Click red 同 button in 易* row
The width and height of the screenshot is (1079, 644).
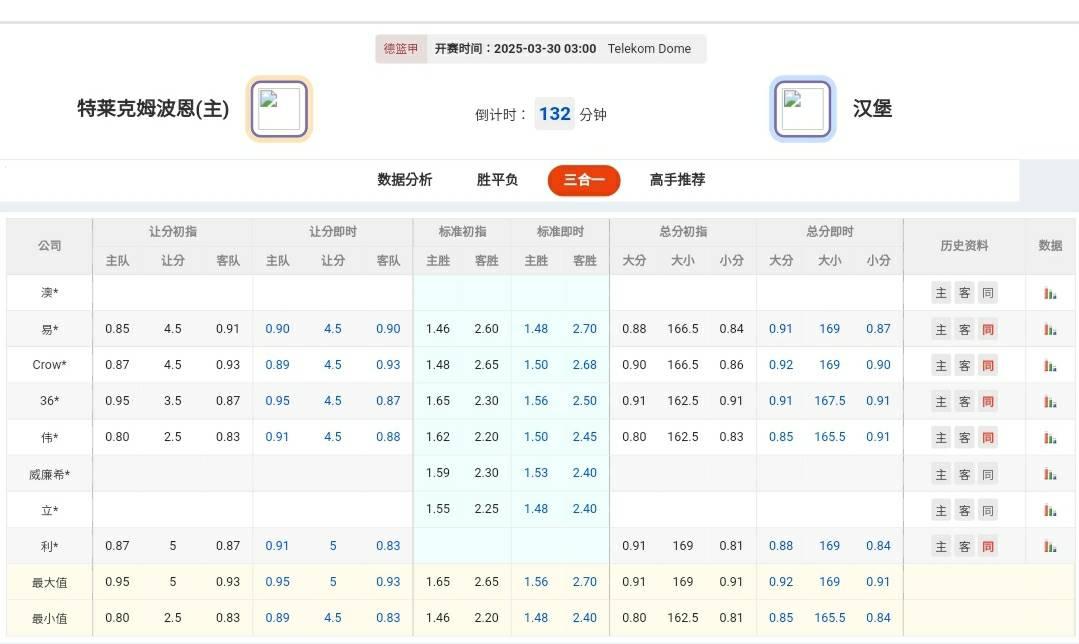click(987, 330)
